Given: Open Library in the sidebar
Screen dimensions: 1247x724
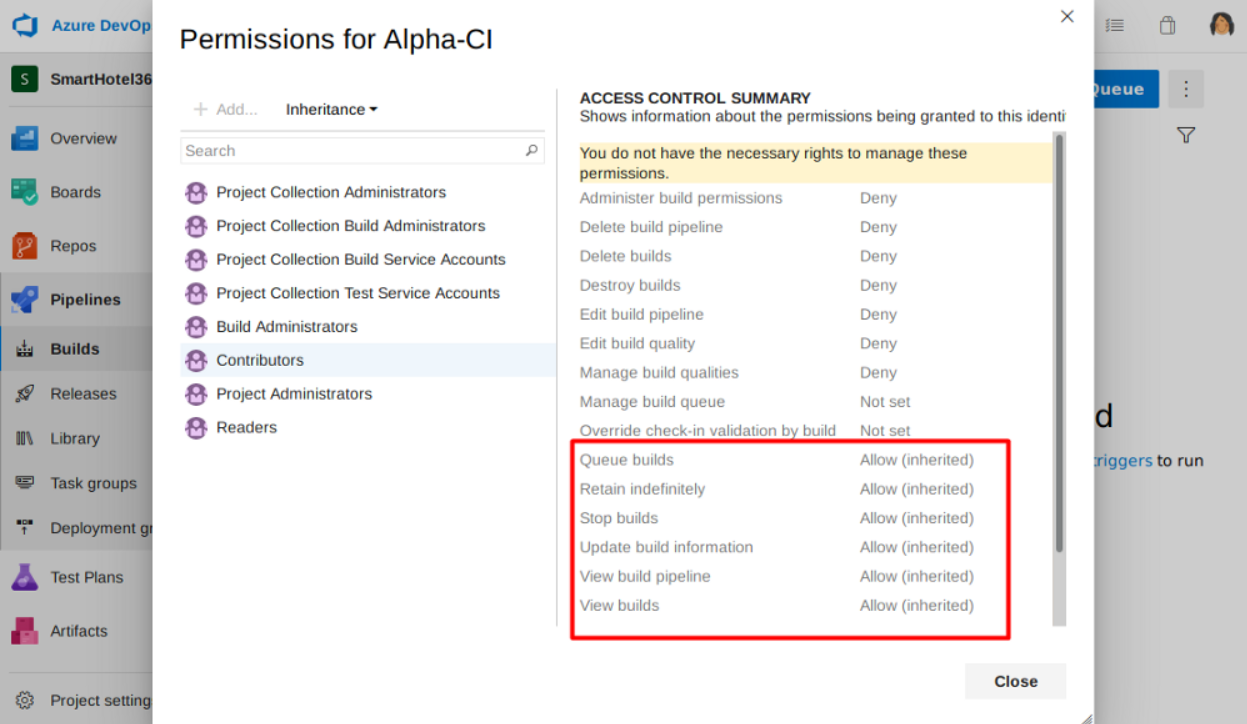Looking at the screenshot, I should coord(75,438).
